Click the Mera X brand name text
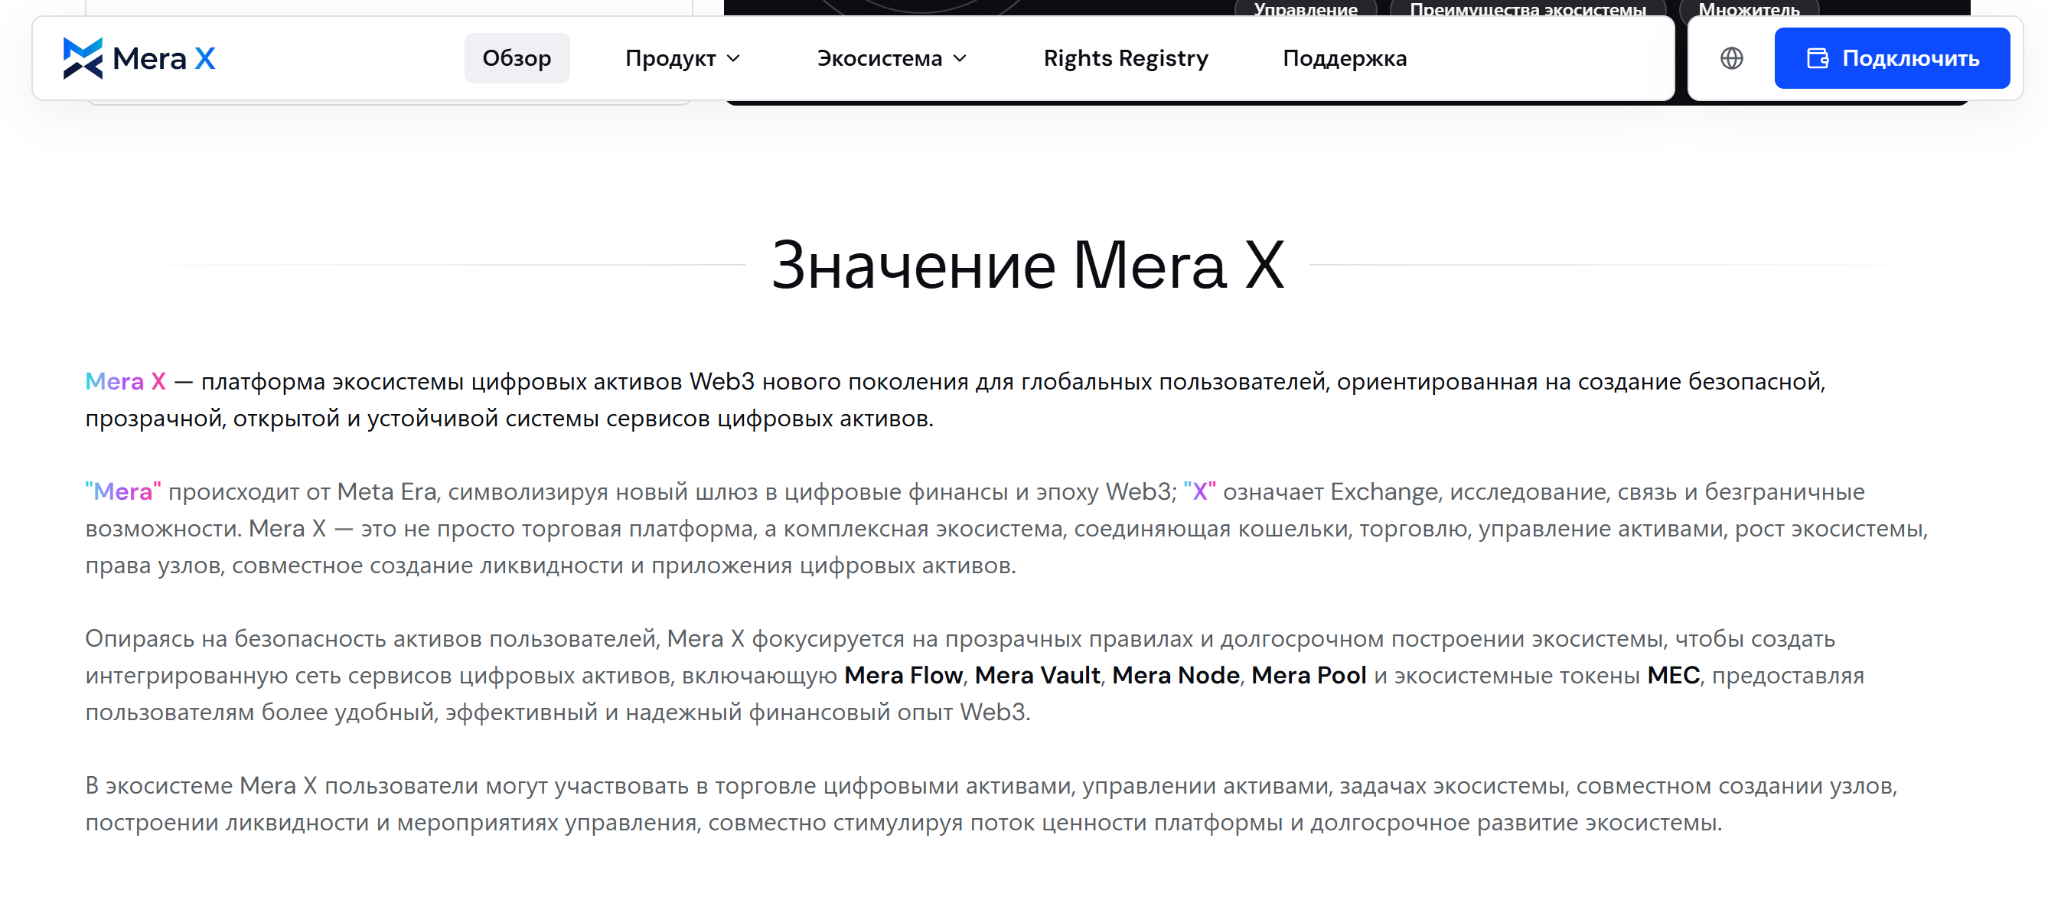Screen dimensions: 2048x907 pyautogui.click(x=164, y=58)
